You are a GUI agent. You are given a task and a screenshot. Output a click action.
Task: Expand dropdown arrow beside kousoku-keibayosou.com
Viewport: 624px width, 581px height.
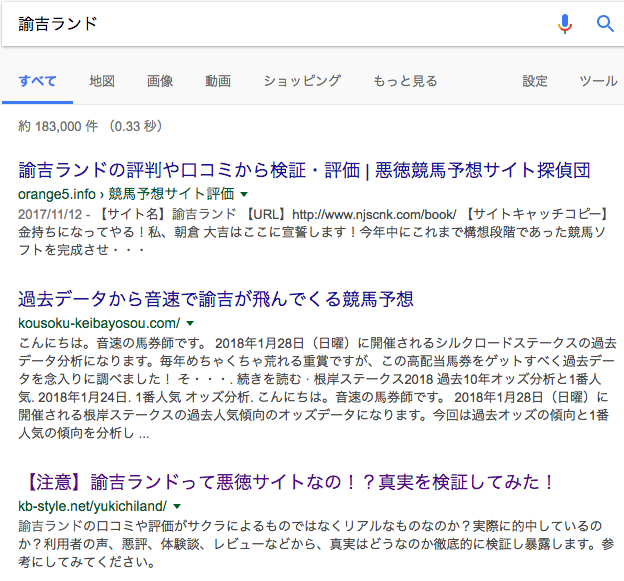190,323
